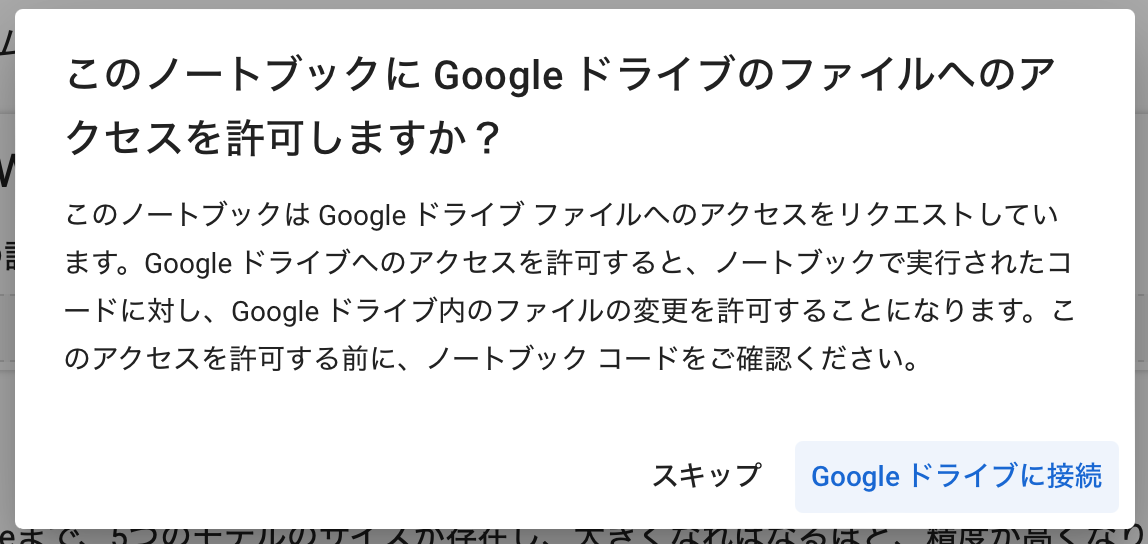Click the スキップ button
Viewport: 1148px width, 544px height.
click(706, 476)
